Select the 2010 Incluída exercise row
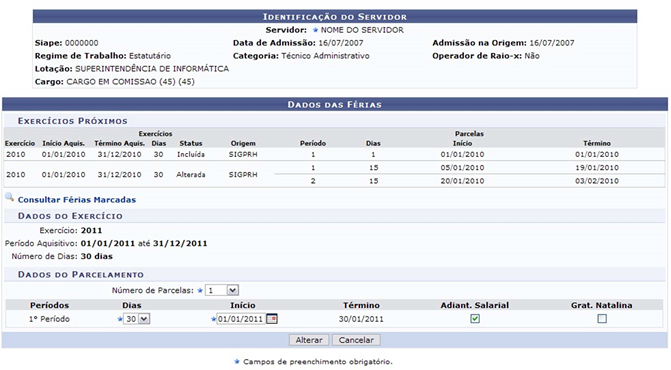 click(x=335, y=154)
